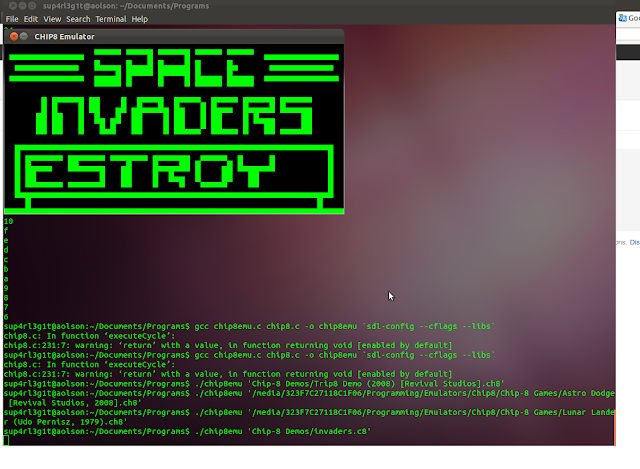640x469 pixels.
Task: Click the SPACE title in emulator display
Action: pos(174,68)
